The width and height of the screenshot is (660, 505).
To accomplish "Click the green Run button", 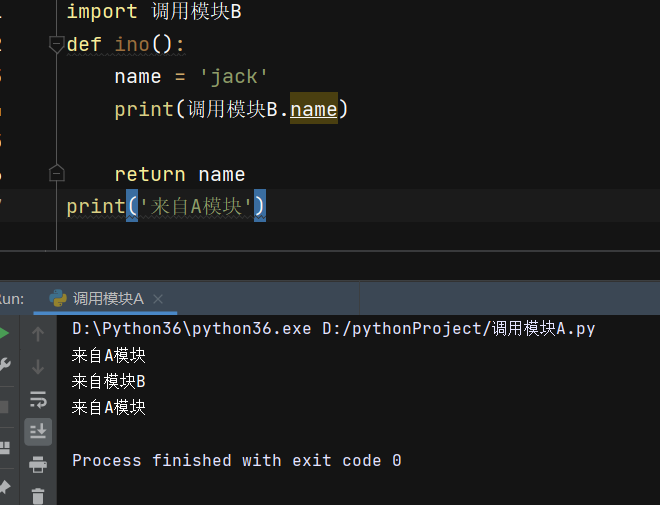I will (x=4, y=333).
